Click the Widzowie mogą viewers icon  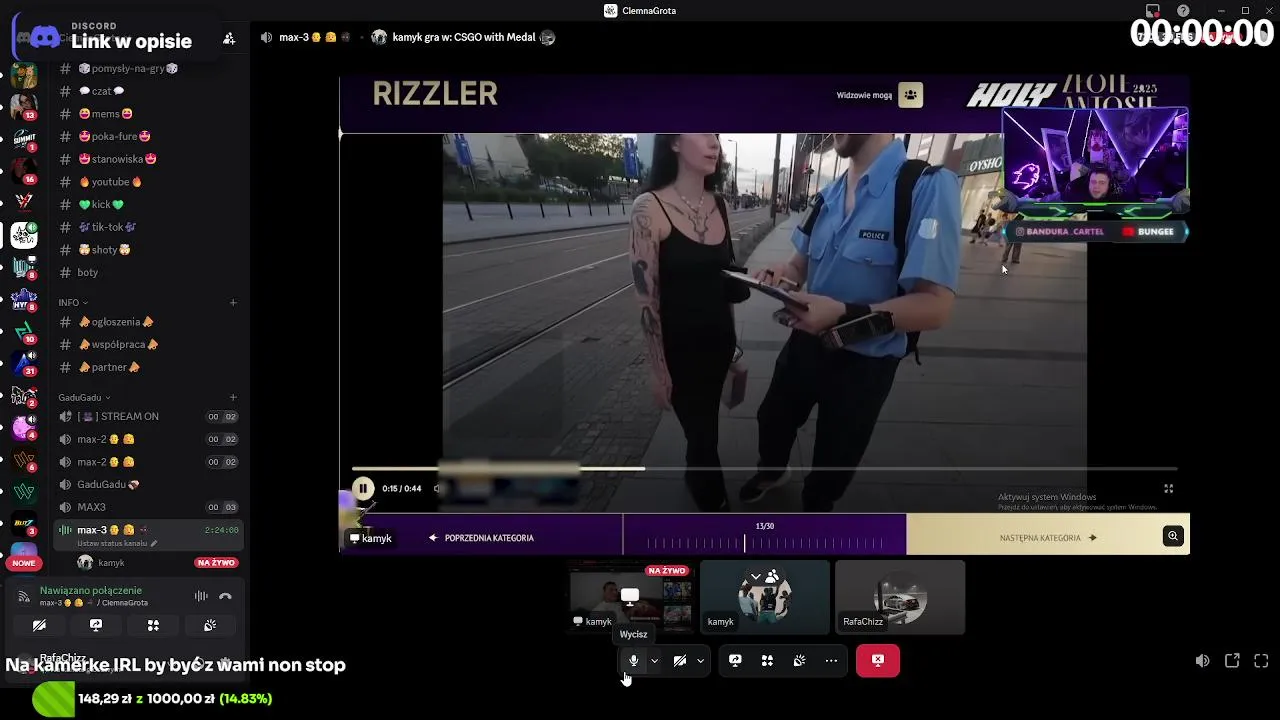tap(910, 95)
